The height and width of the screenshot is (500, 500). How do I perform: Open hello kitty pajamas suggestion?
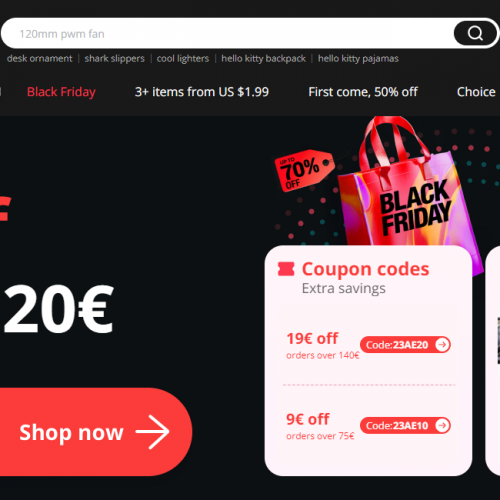[358, 59]
